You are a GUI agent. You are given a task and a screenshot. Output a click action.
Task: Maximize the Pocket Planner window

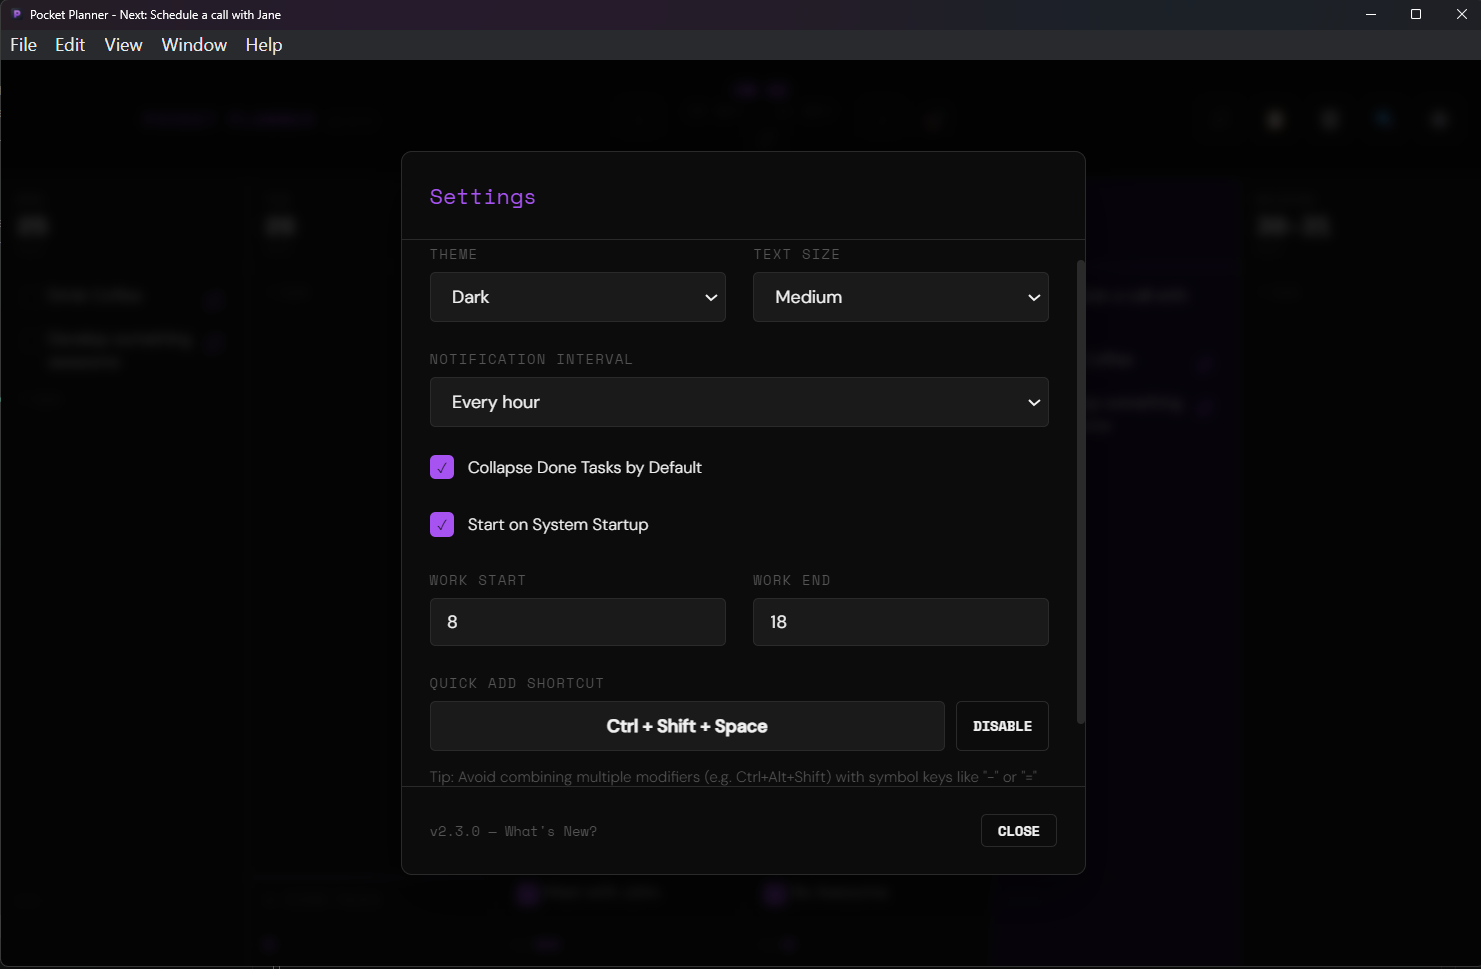point(1416,14)
